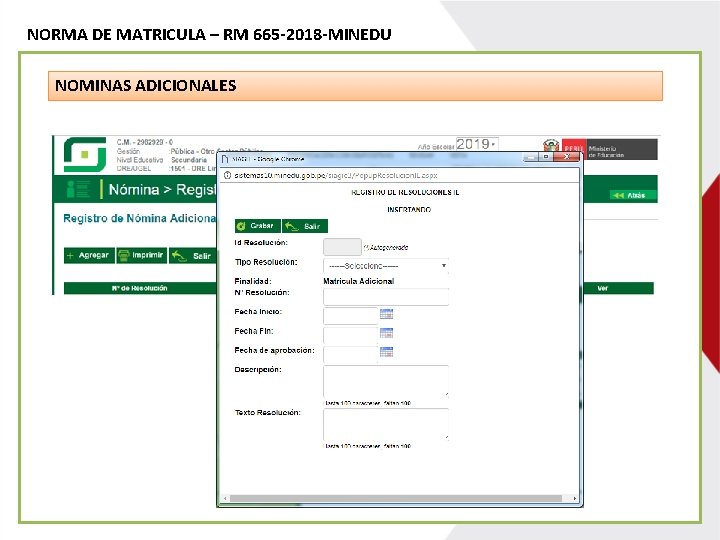The width and height of the screenshot is (720, 540).
Task: Maximize the popup Chrome window
Action: coord(546,157)
